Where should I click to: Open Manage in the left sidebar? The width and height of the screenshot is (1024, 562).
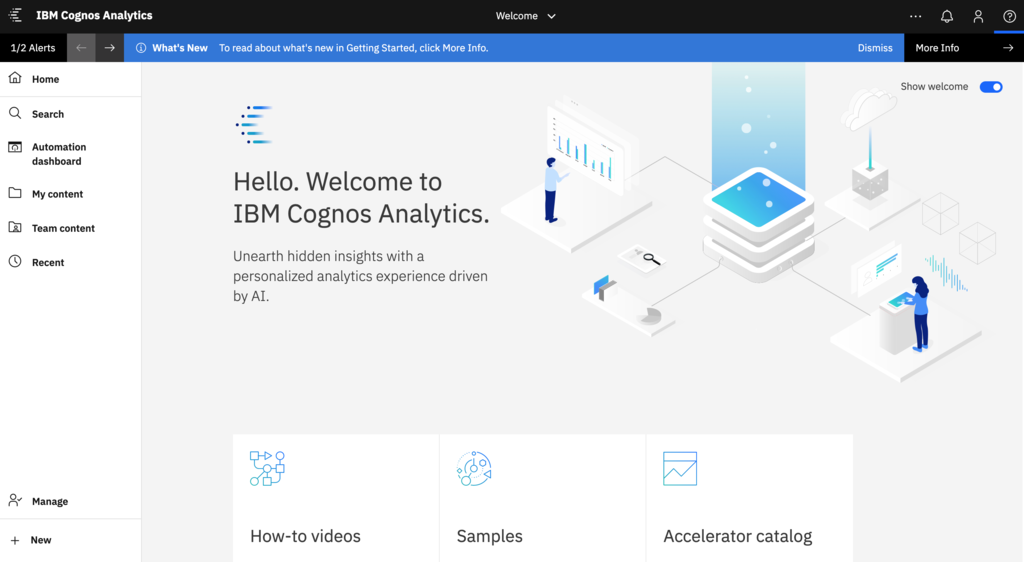click(x=49, y=501)
